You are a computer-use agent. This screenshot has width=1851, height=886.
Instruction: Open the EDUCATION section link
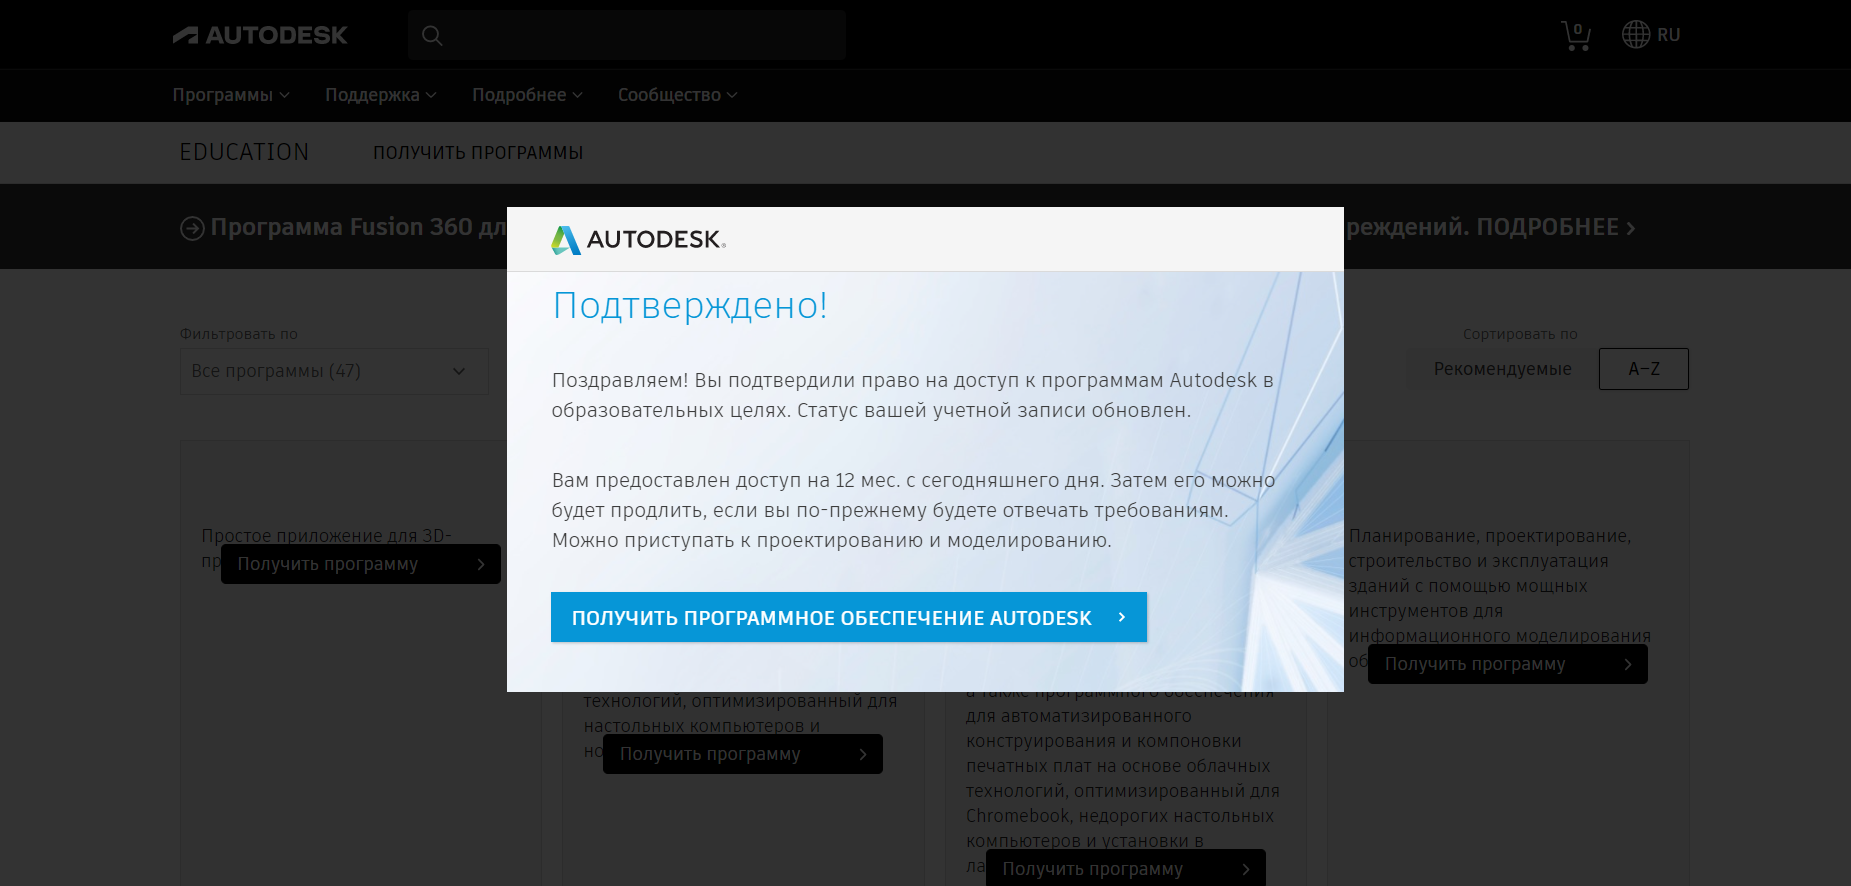click(x=244, y=152)
